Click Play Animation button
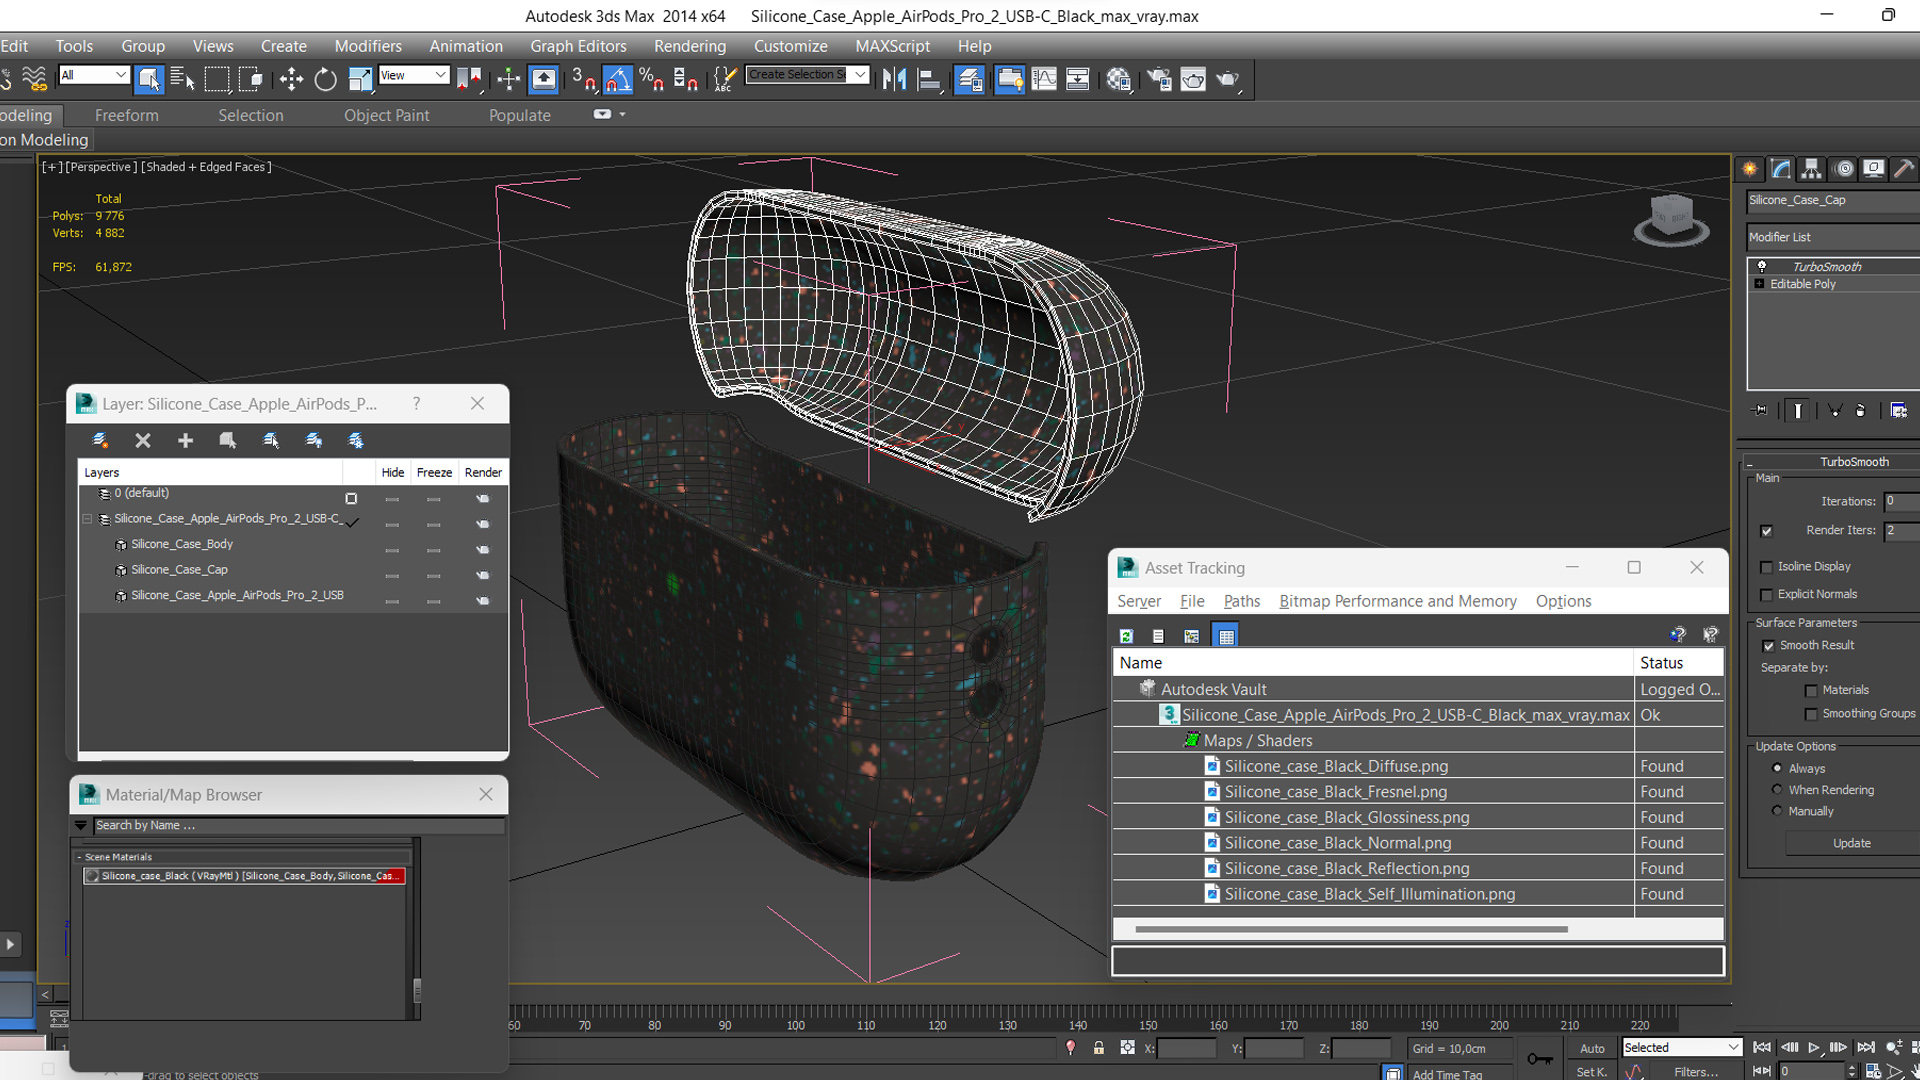This screenshot has height=1080, width=1920. [x=1814, y=1047]
